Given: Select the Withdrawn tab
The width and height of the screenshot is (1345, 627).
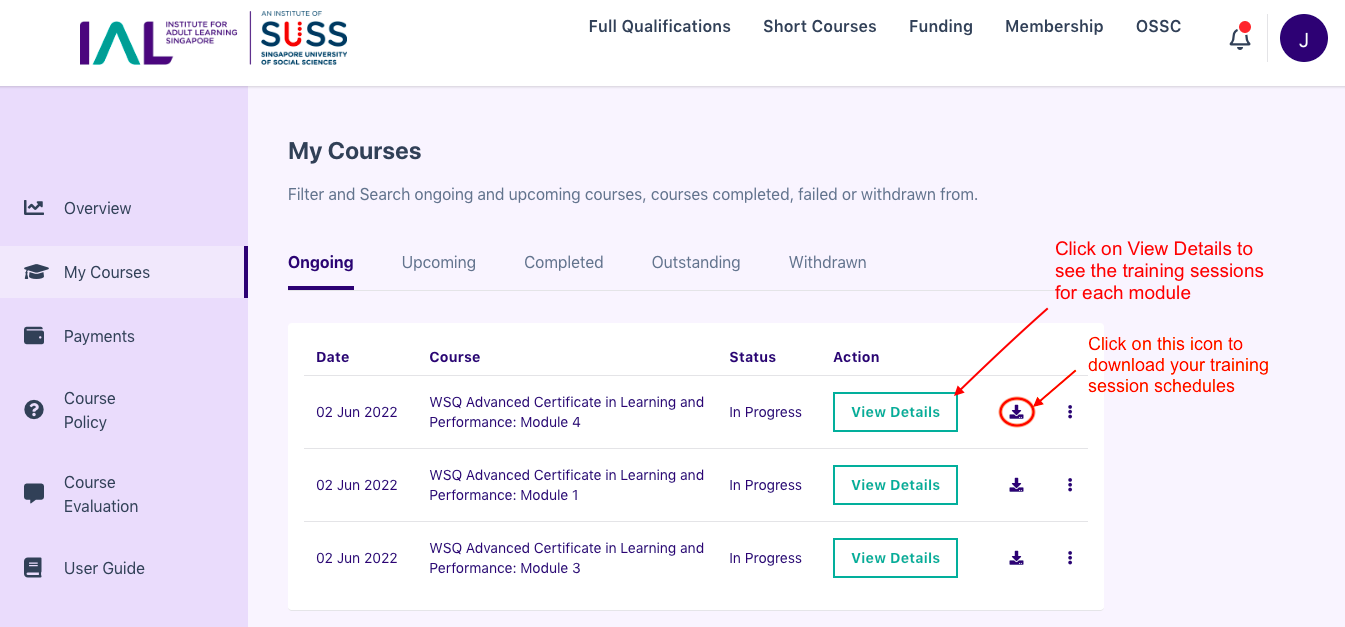Looking at the screenshot, I should (x=828, y=262).
